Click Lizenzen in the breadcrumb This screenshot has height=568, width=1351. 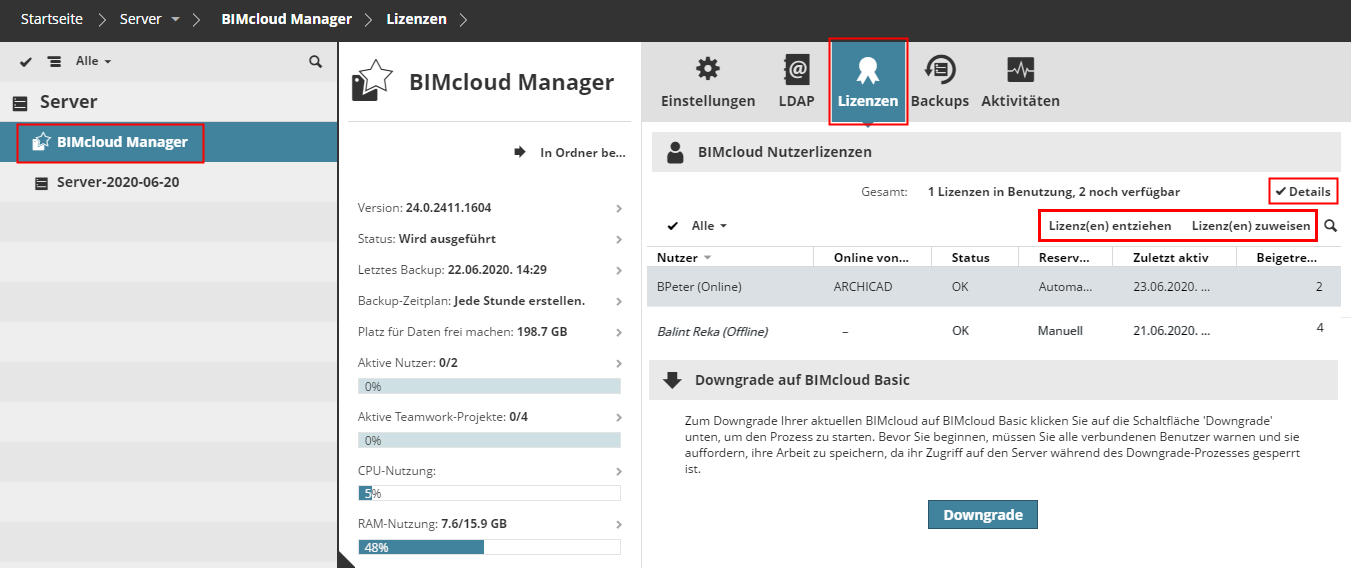point(417,19)
